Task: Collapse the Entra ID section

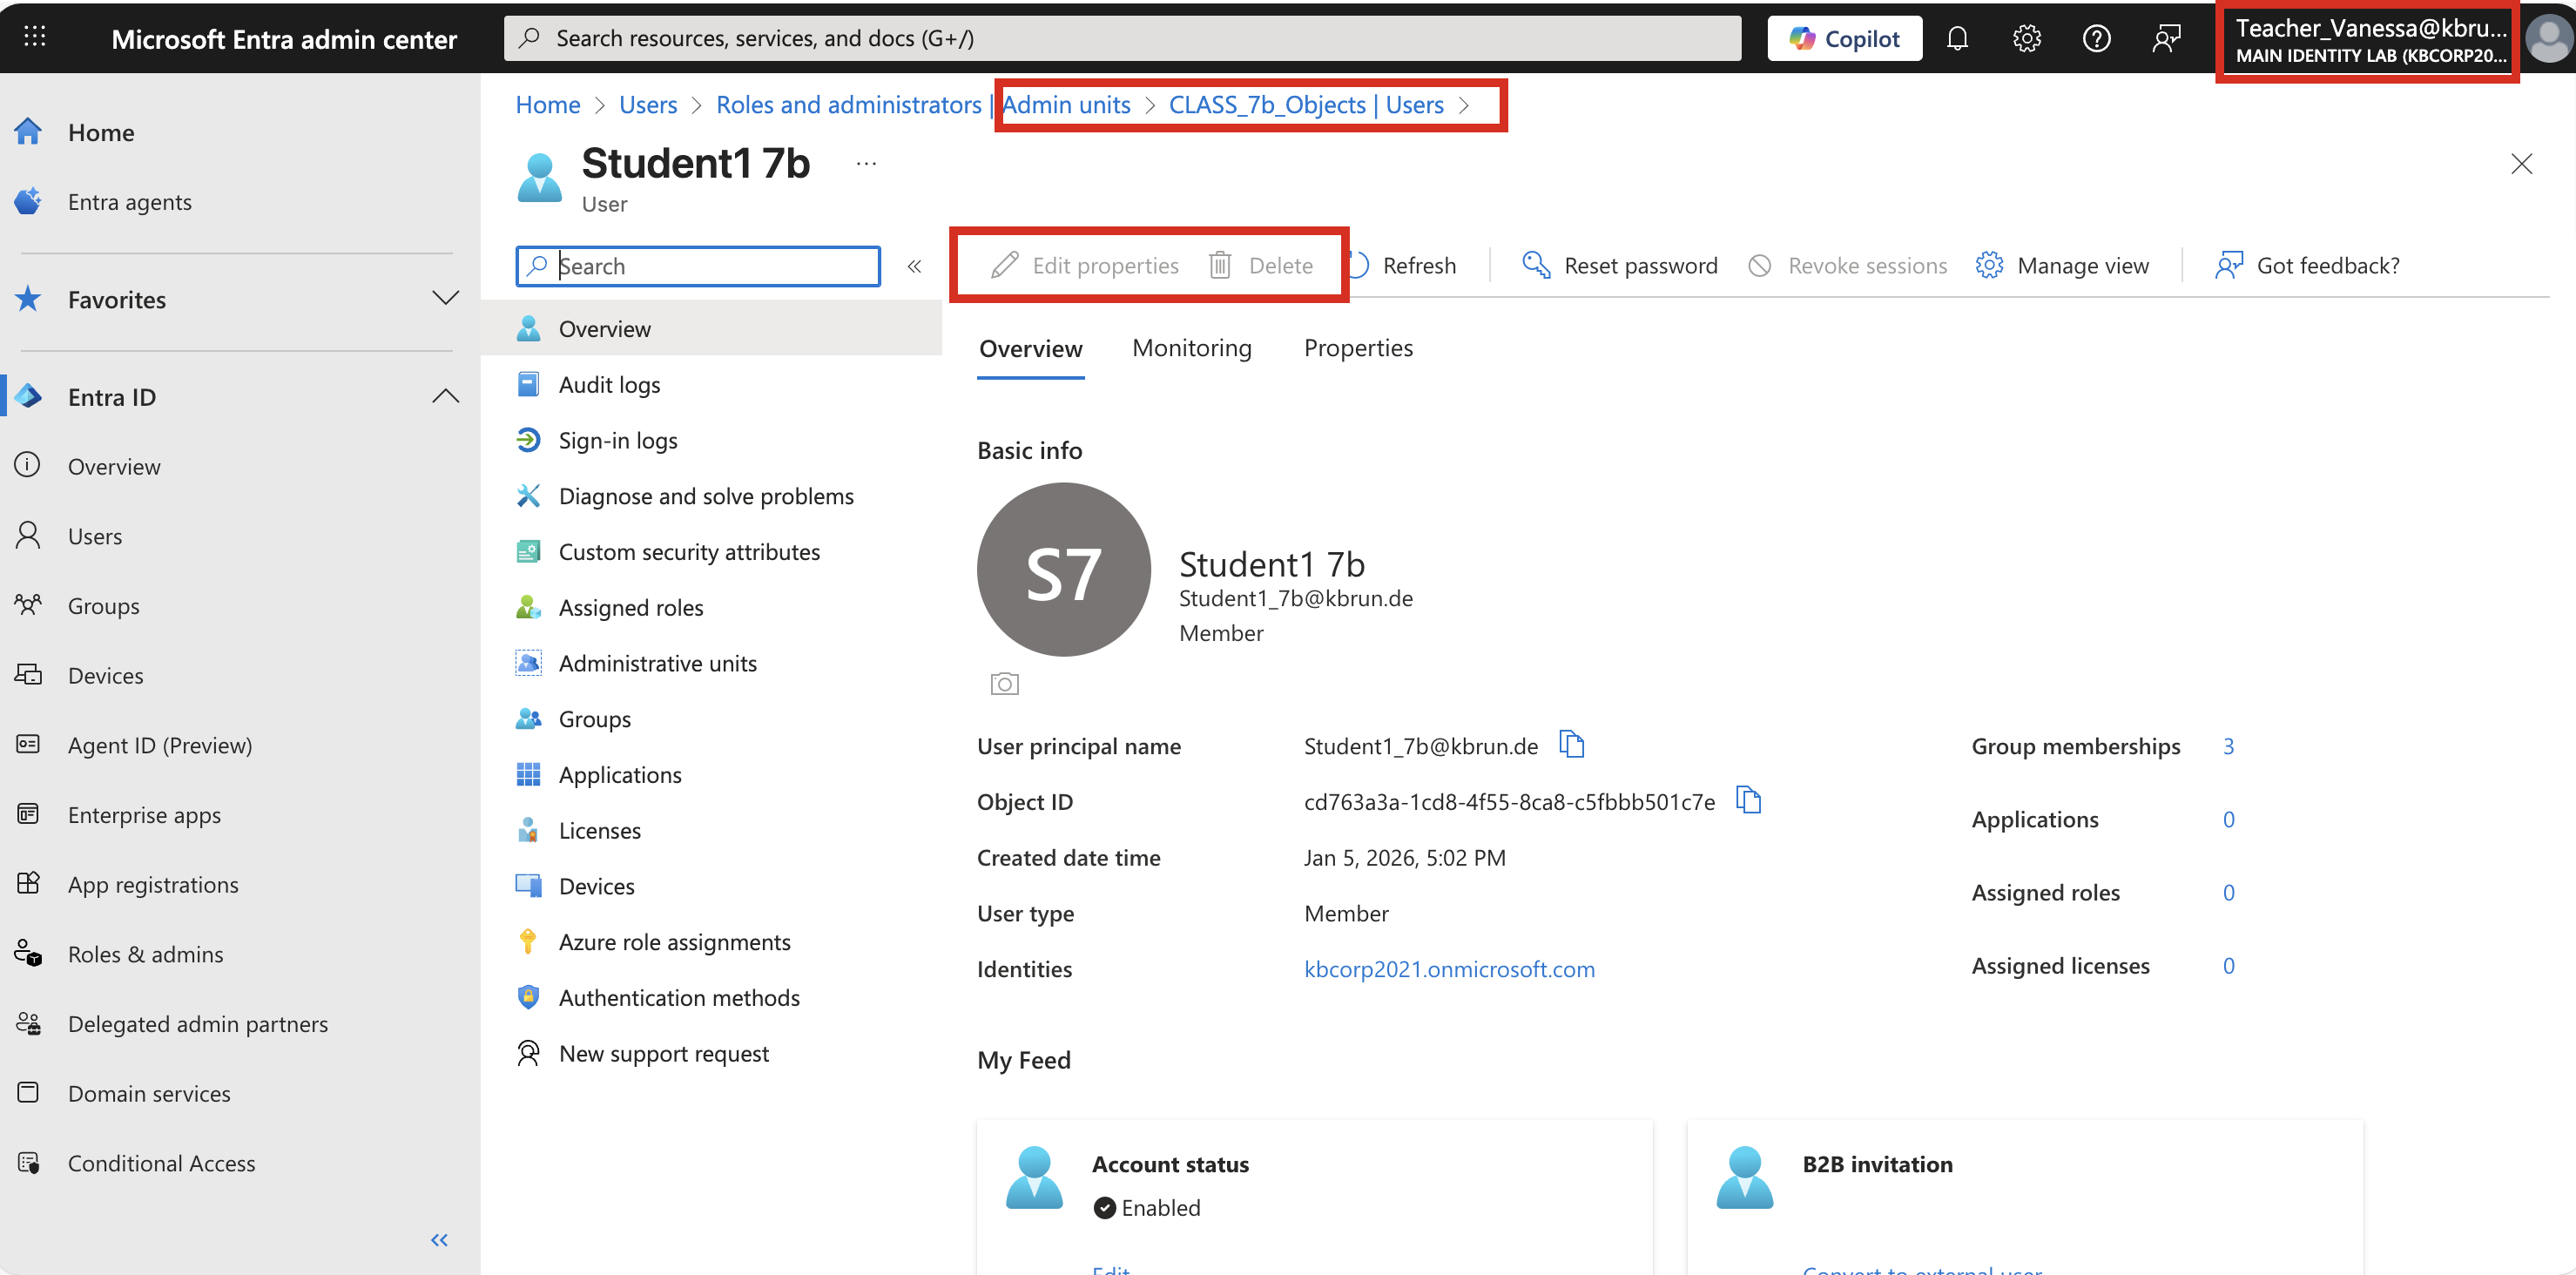Action: click(x=445, y=397)
